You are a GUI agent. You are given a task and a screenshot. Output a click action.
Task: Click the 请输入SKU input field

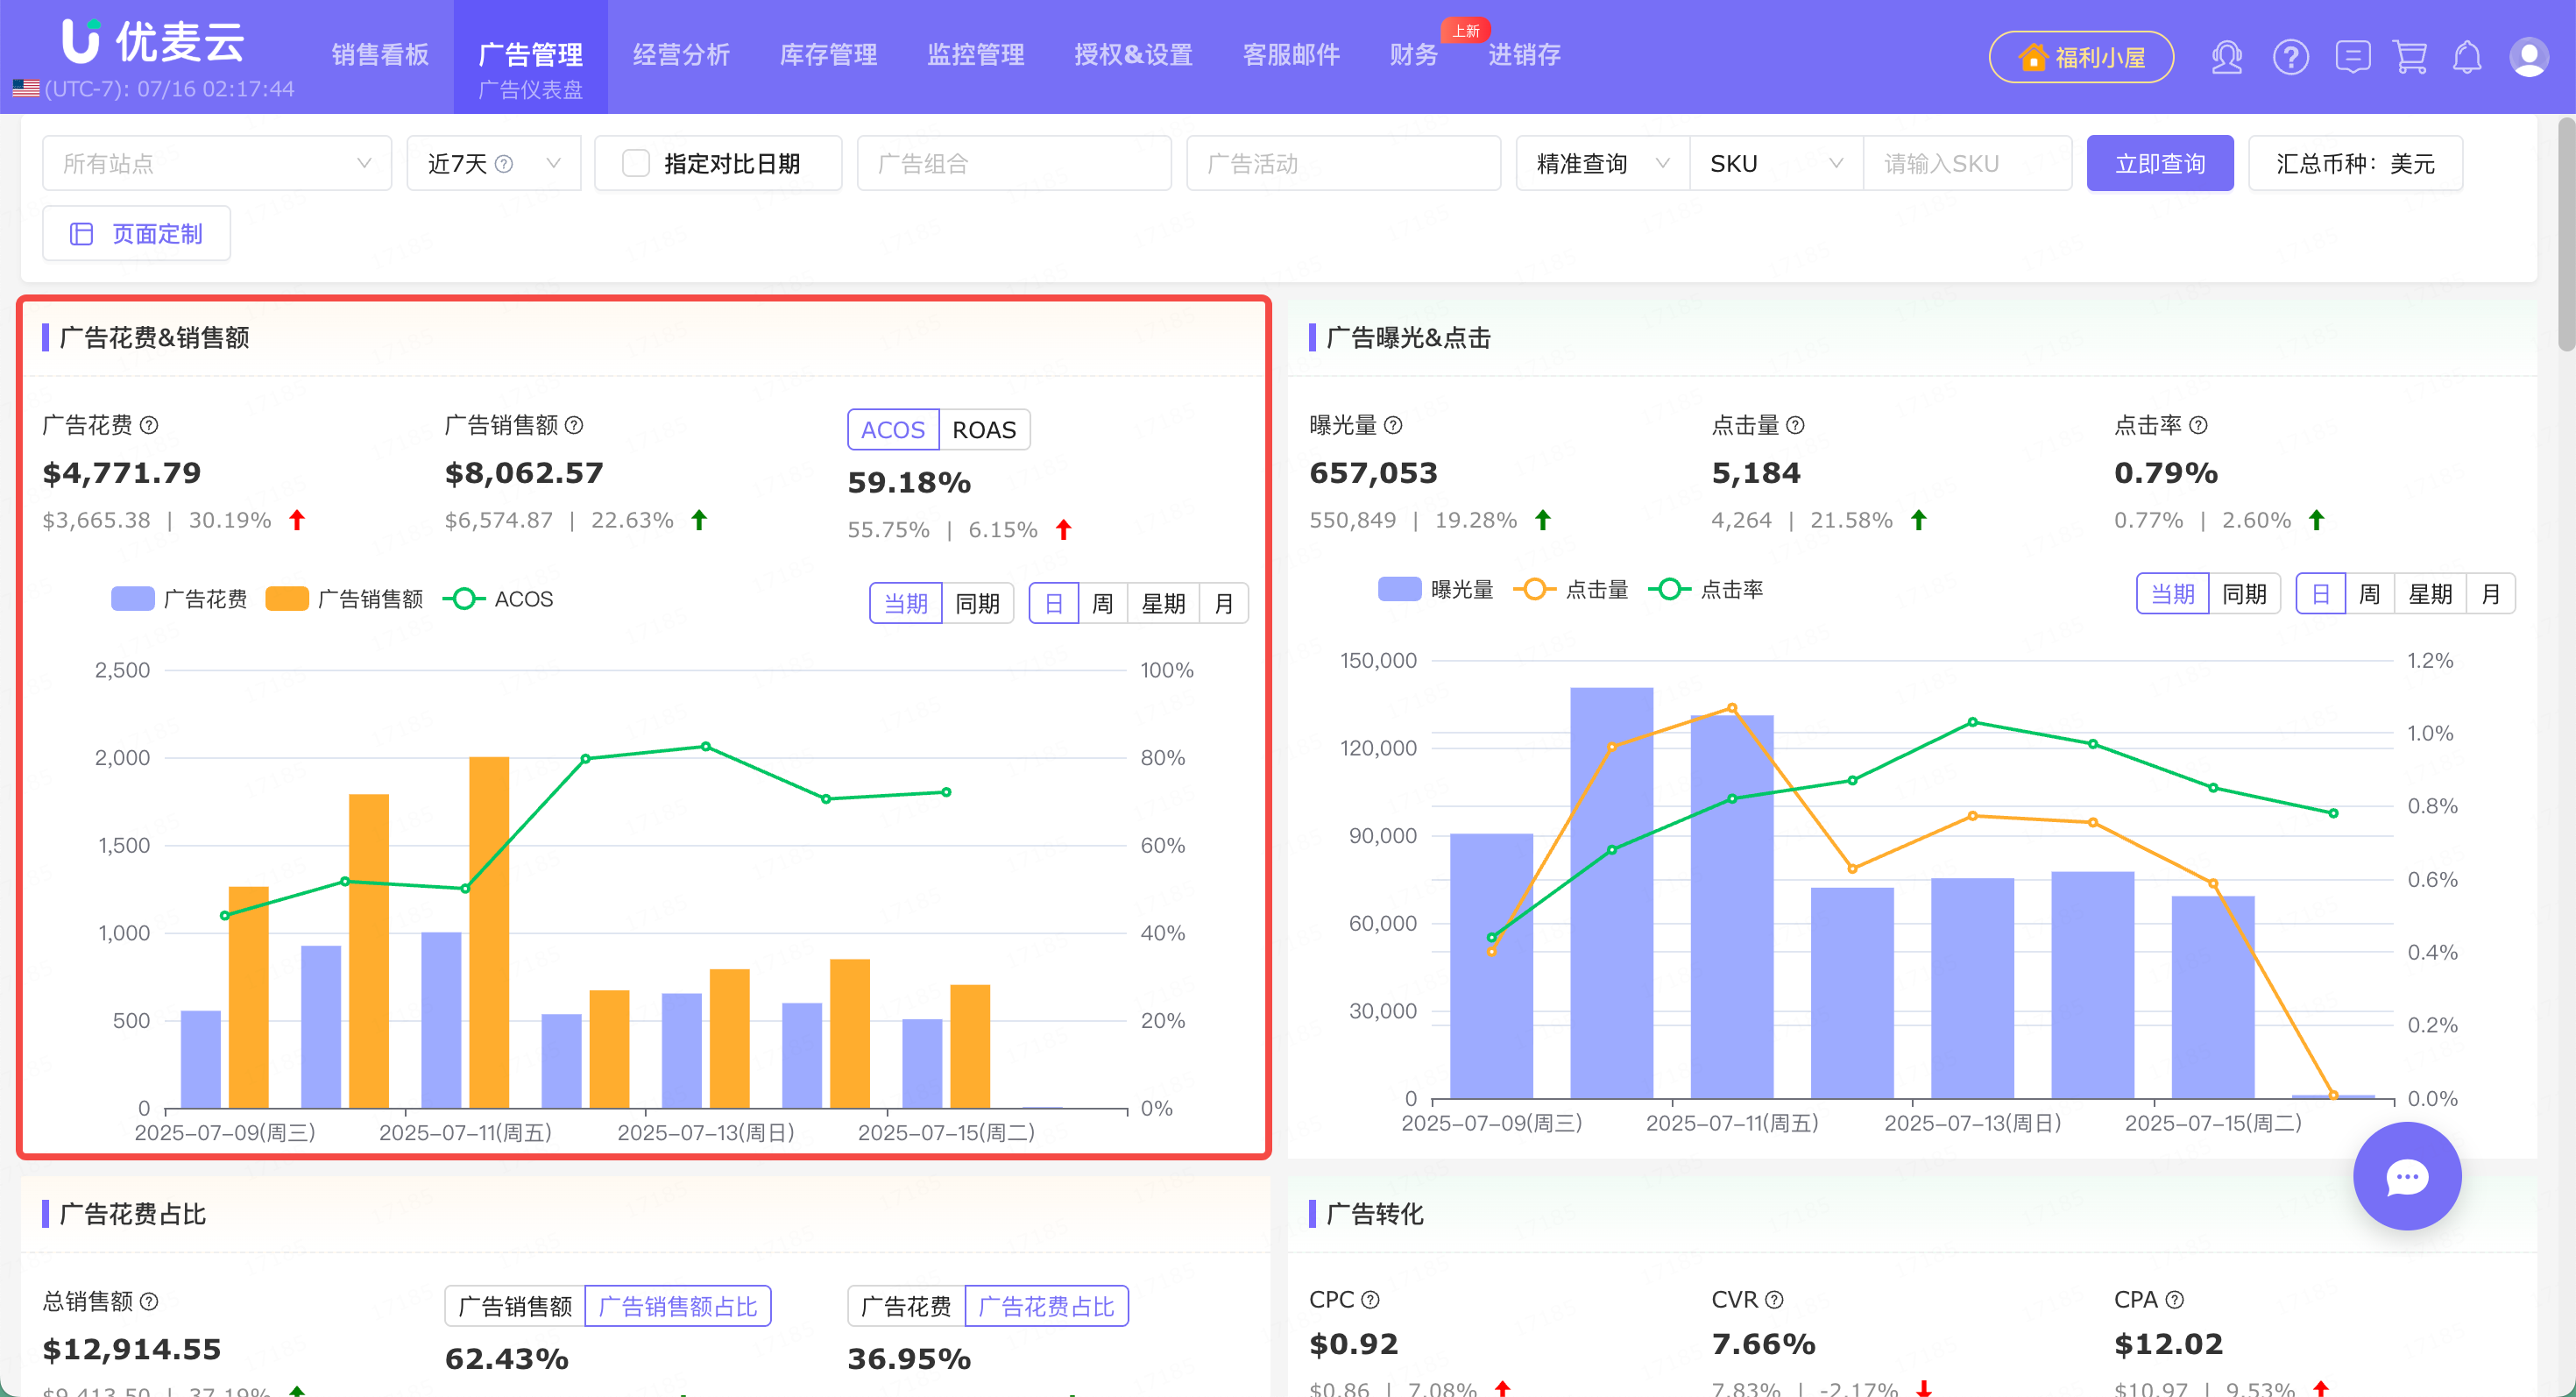pyautogui.click(x=1967, y=163)
